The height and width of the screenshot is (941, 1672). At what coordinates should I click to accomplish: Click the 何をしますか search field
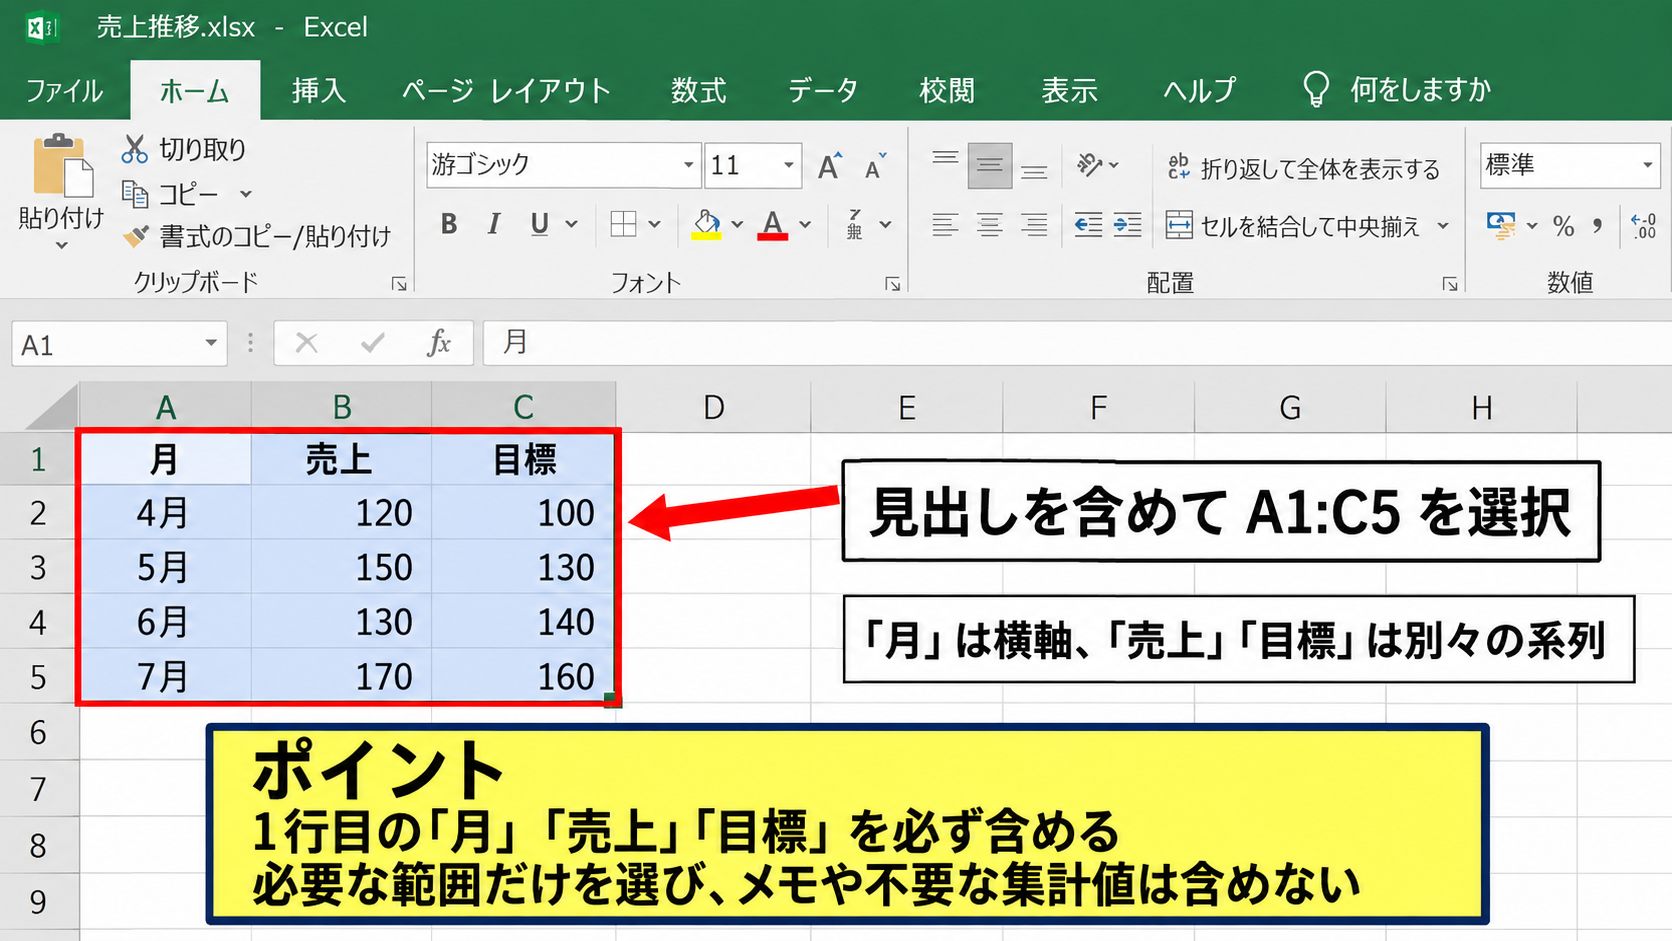(x=1420, y=90)
